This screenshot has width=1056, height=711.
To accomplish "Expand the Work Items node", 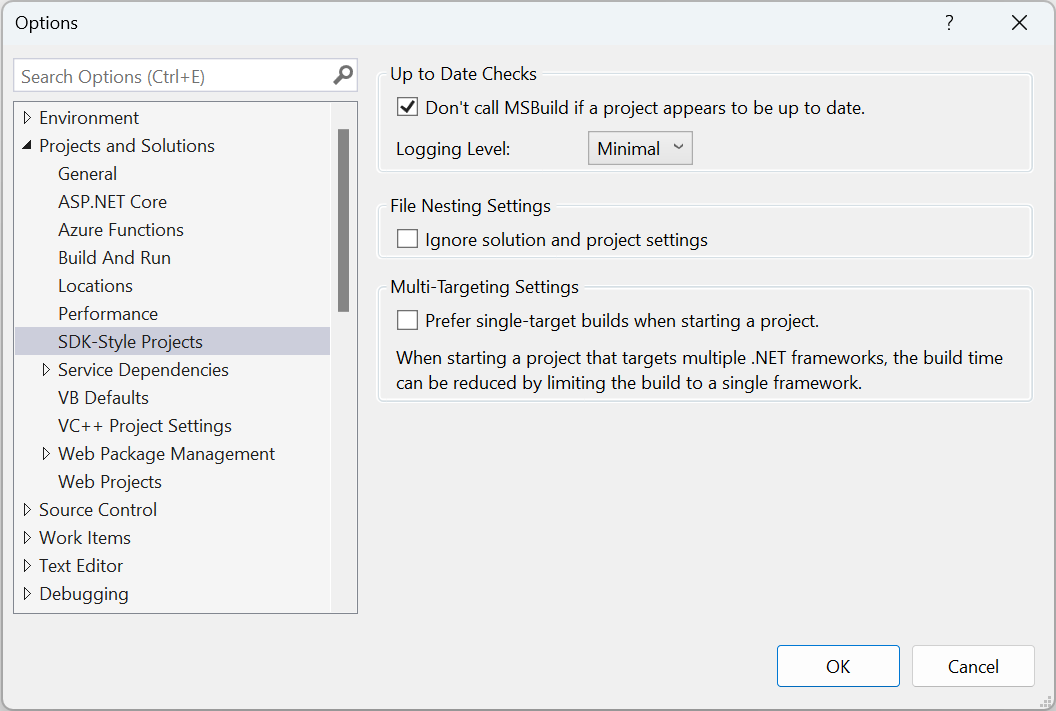I will 27,537.
